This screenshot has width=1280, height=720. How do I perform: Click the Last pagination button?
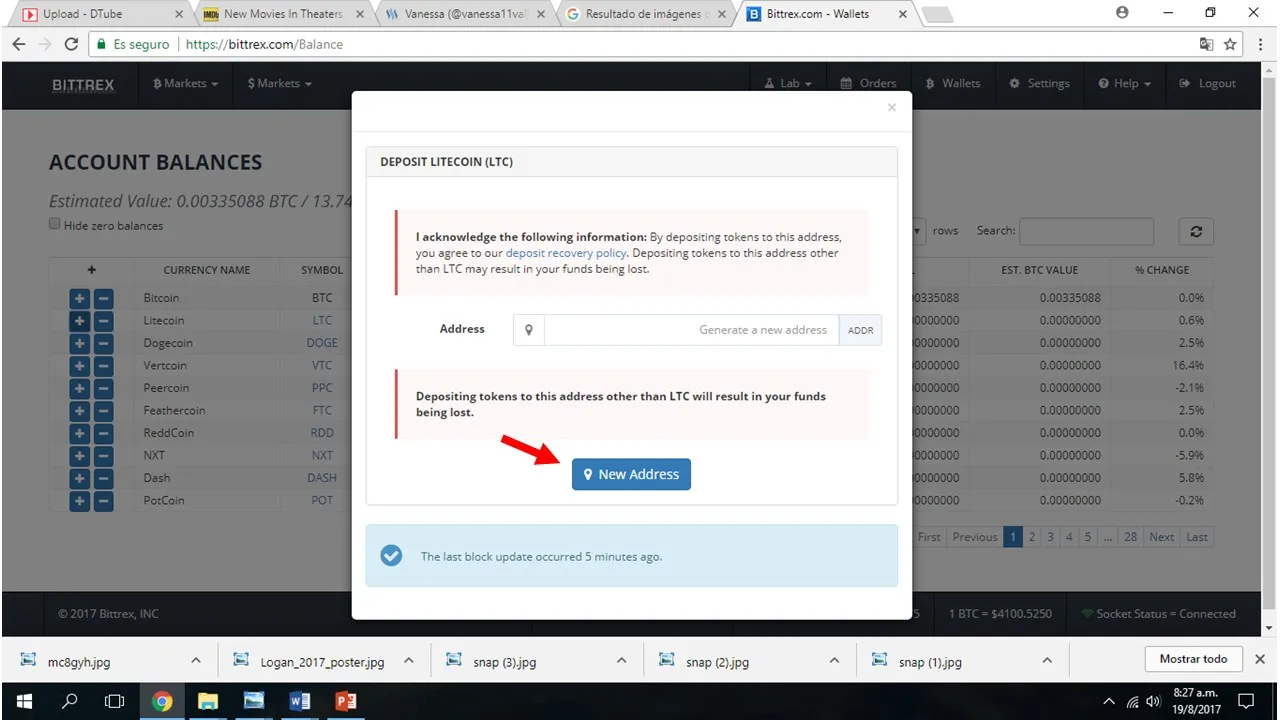pos(1197,537)
